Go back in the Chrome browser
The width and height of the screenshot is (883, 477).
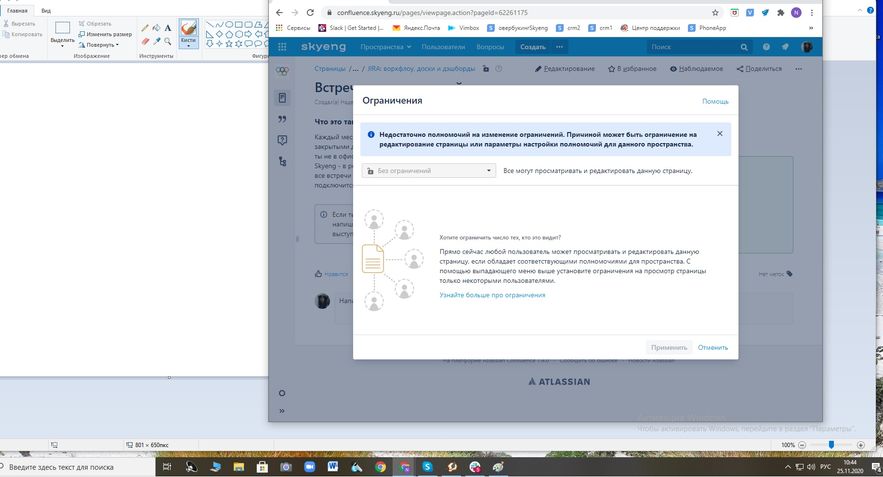[x=279, y=12]
